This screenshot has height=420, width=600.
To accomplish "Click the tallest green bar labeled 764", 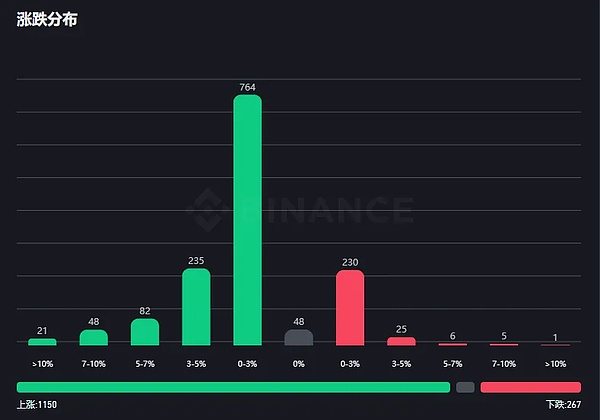I will pos(247,220).
